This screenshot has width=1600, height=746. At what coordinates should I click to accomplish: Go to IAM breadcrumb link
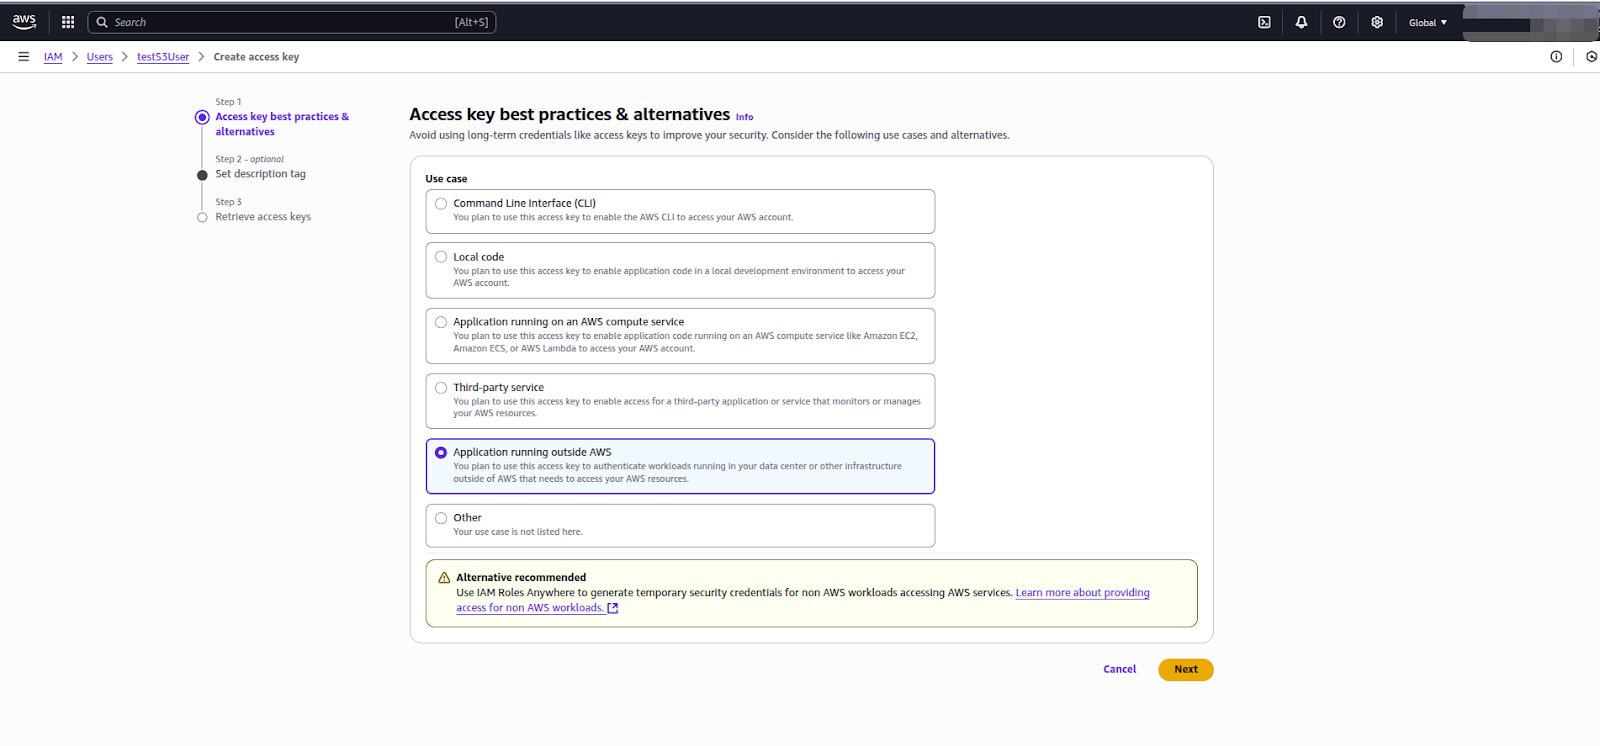(53, 57)
